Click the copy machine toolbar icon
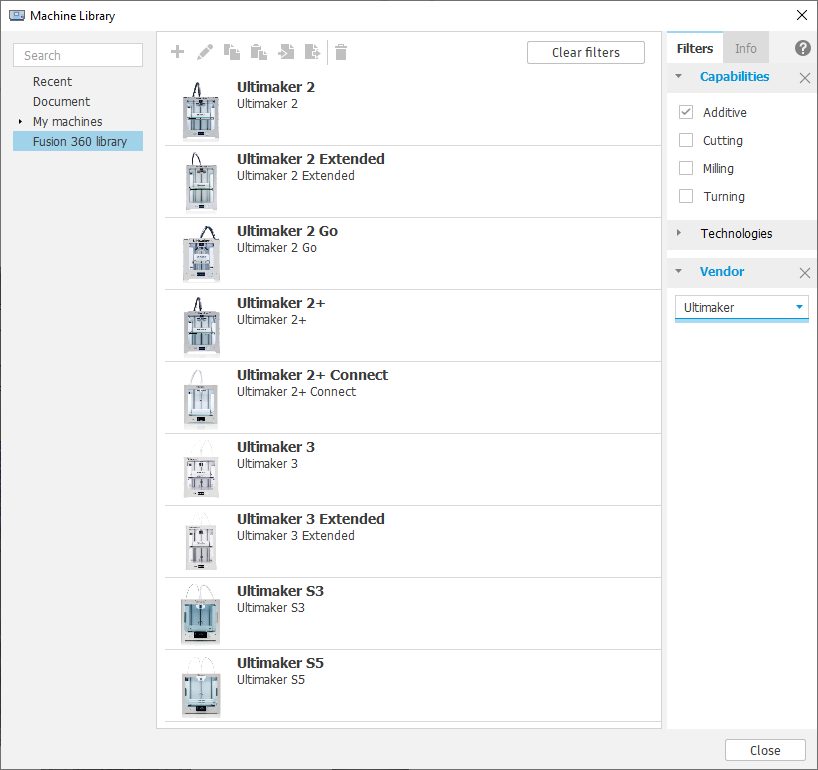 [232, 52]
